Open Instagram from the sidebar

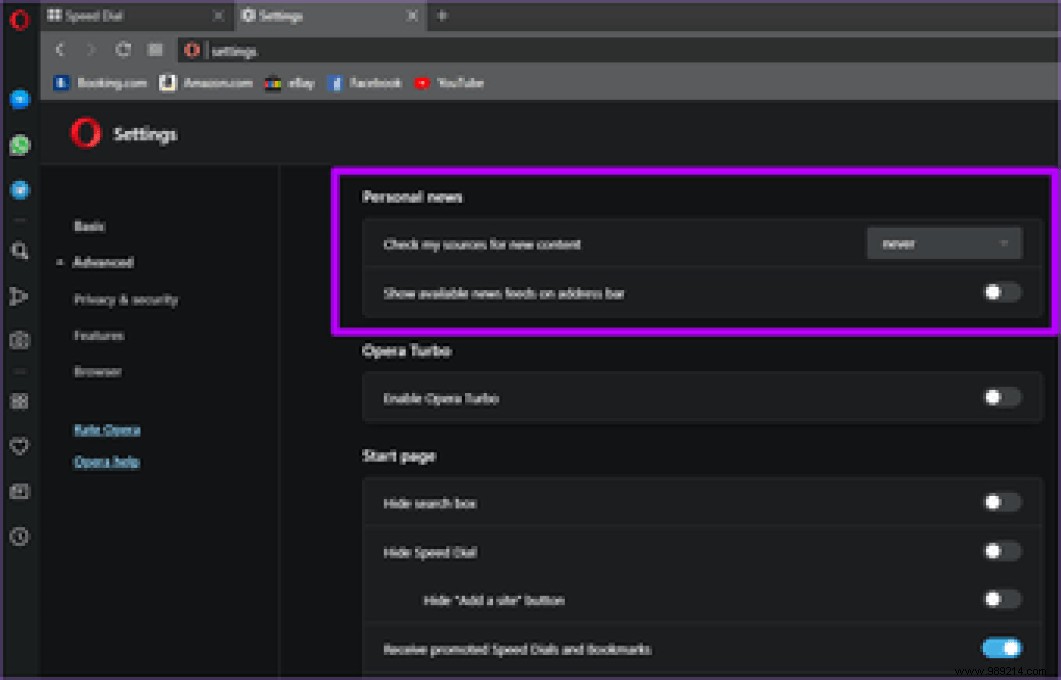(19, 340)
